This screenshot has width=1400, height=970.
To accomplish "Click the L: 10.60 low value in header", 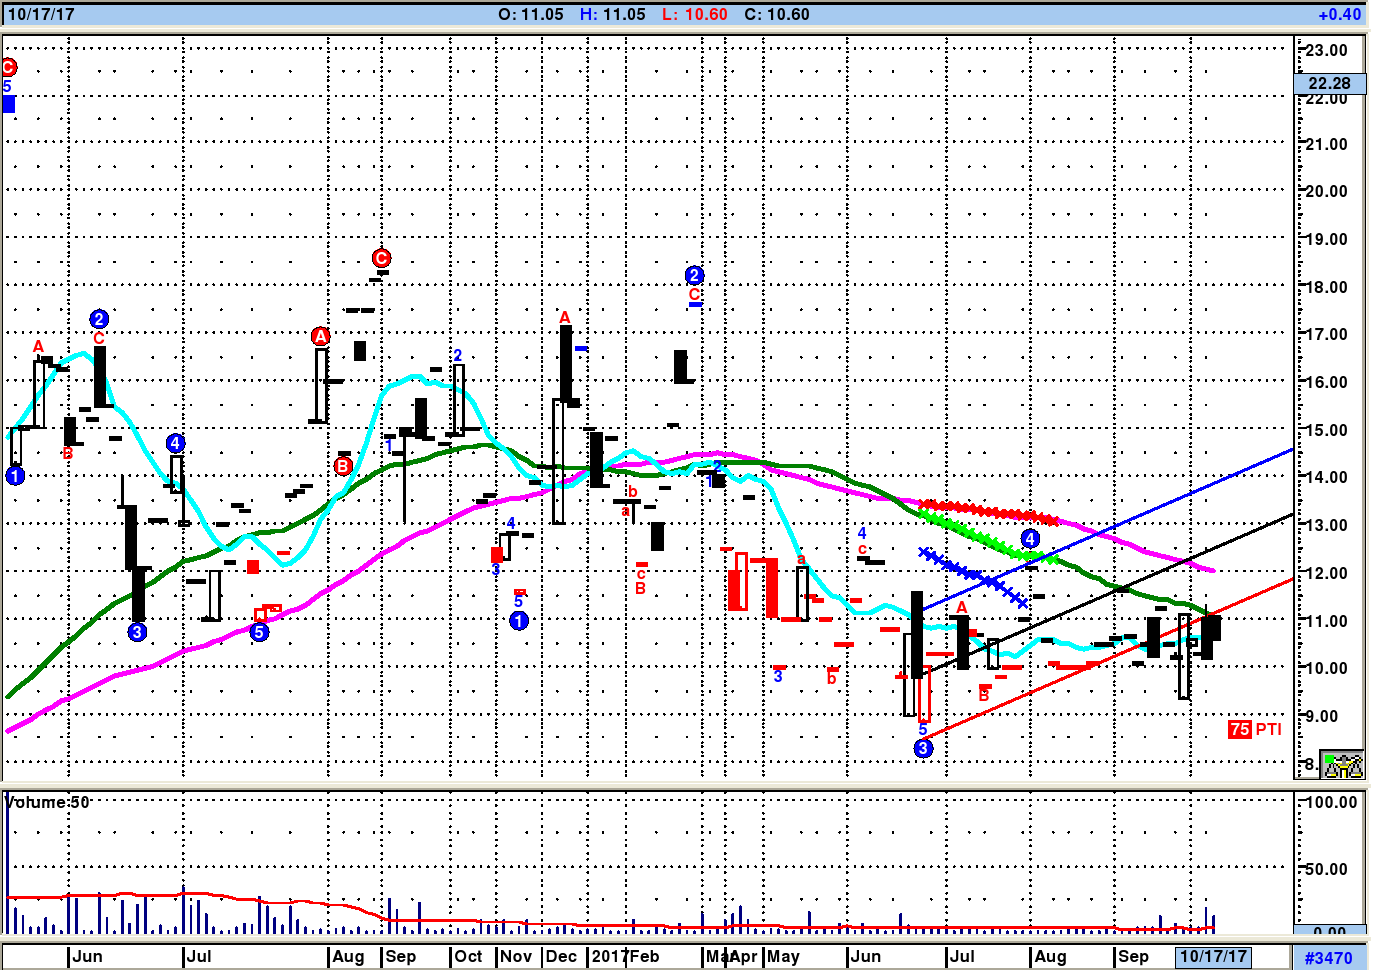I will click(695, 14).
